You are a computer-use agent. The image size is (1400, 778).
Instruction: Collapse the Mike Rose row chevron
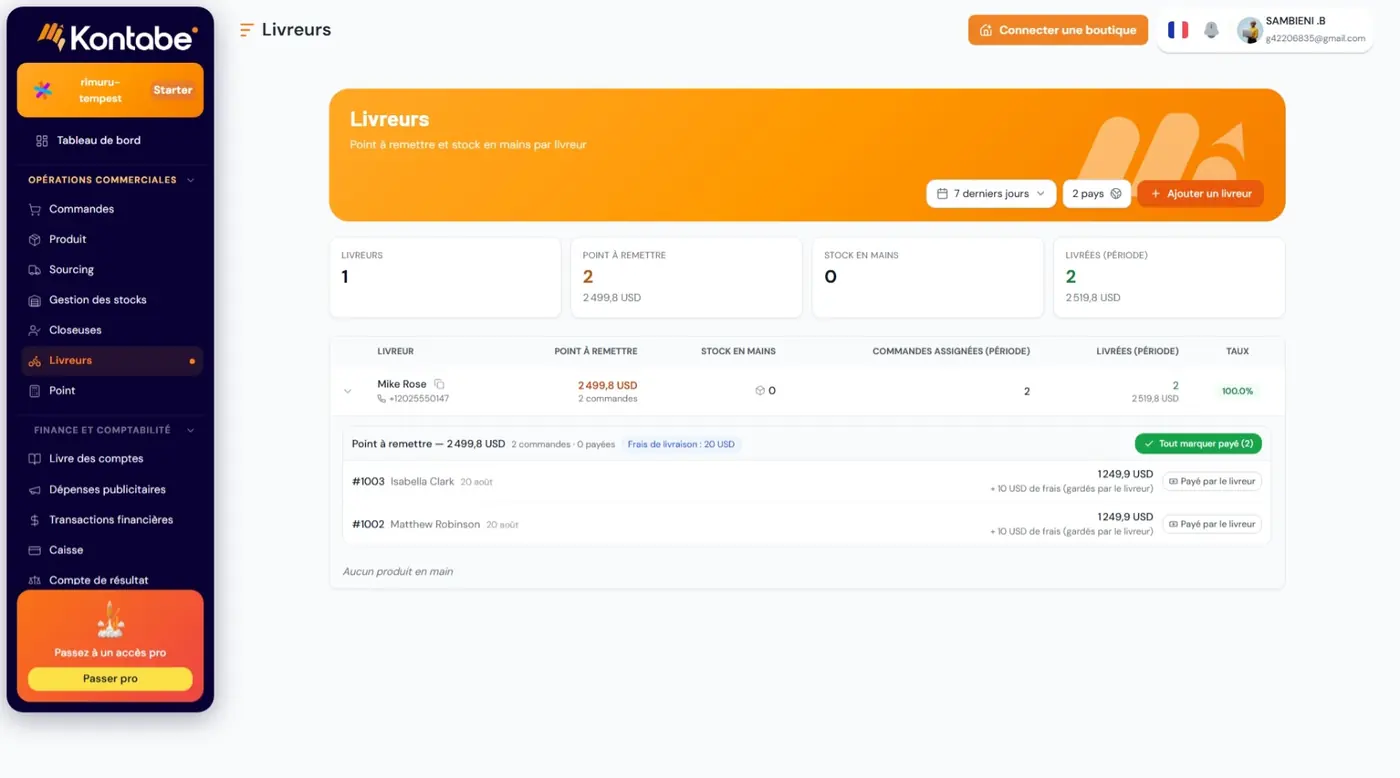348,391
